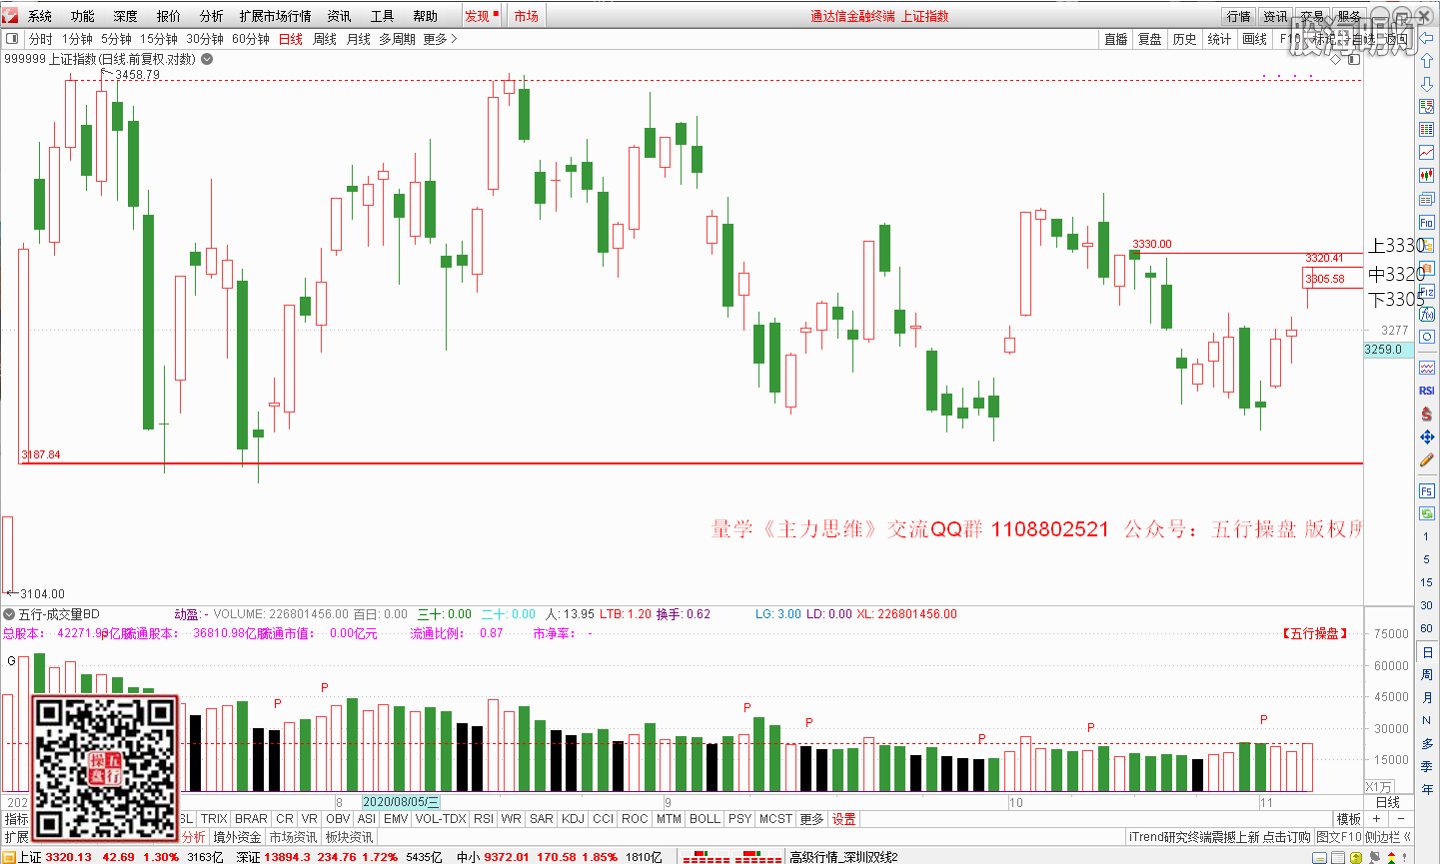Select the candlestick chart icon in sidebar
The image size is (1440, 864).
pyautogui.click(x=1426, y=176)
